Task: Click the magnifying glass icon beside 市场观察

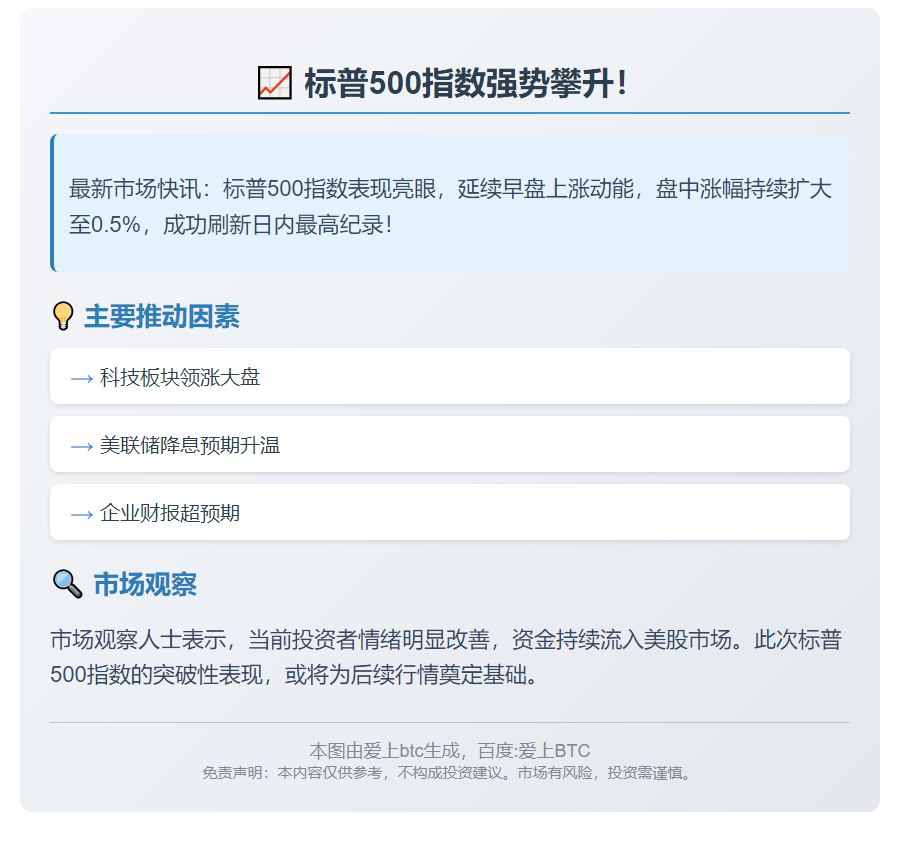Action: pyautogui.click(x=67, y=584)
